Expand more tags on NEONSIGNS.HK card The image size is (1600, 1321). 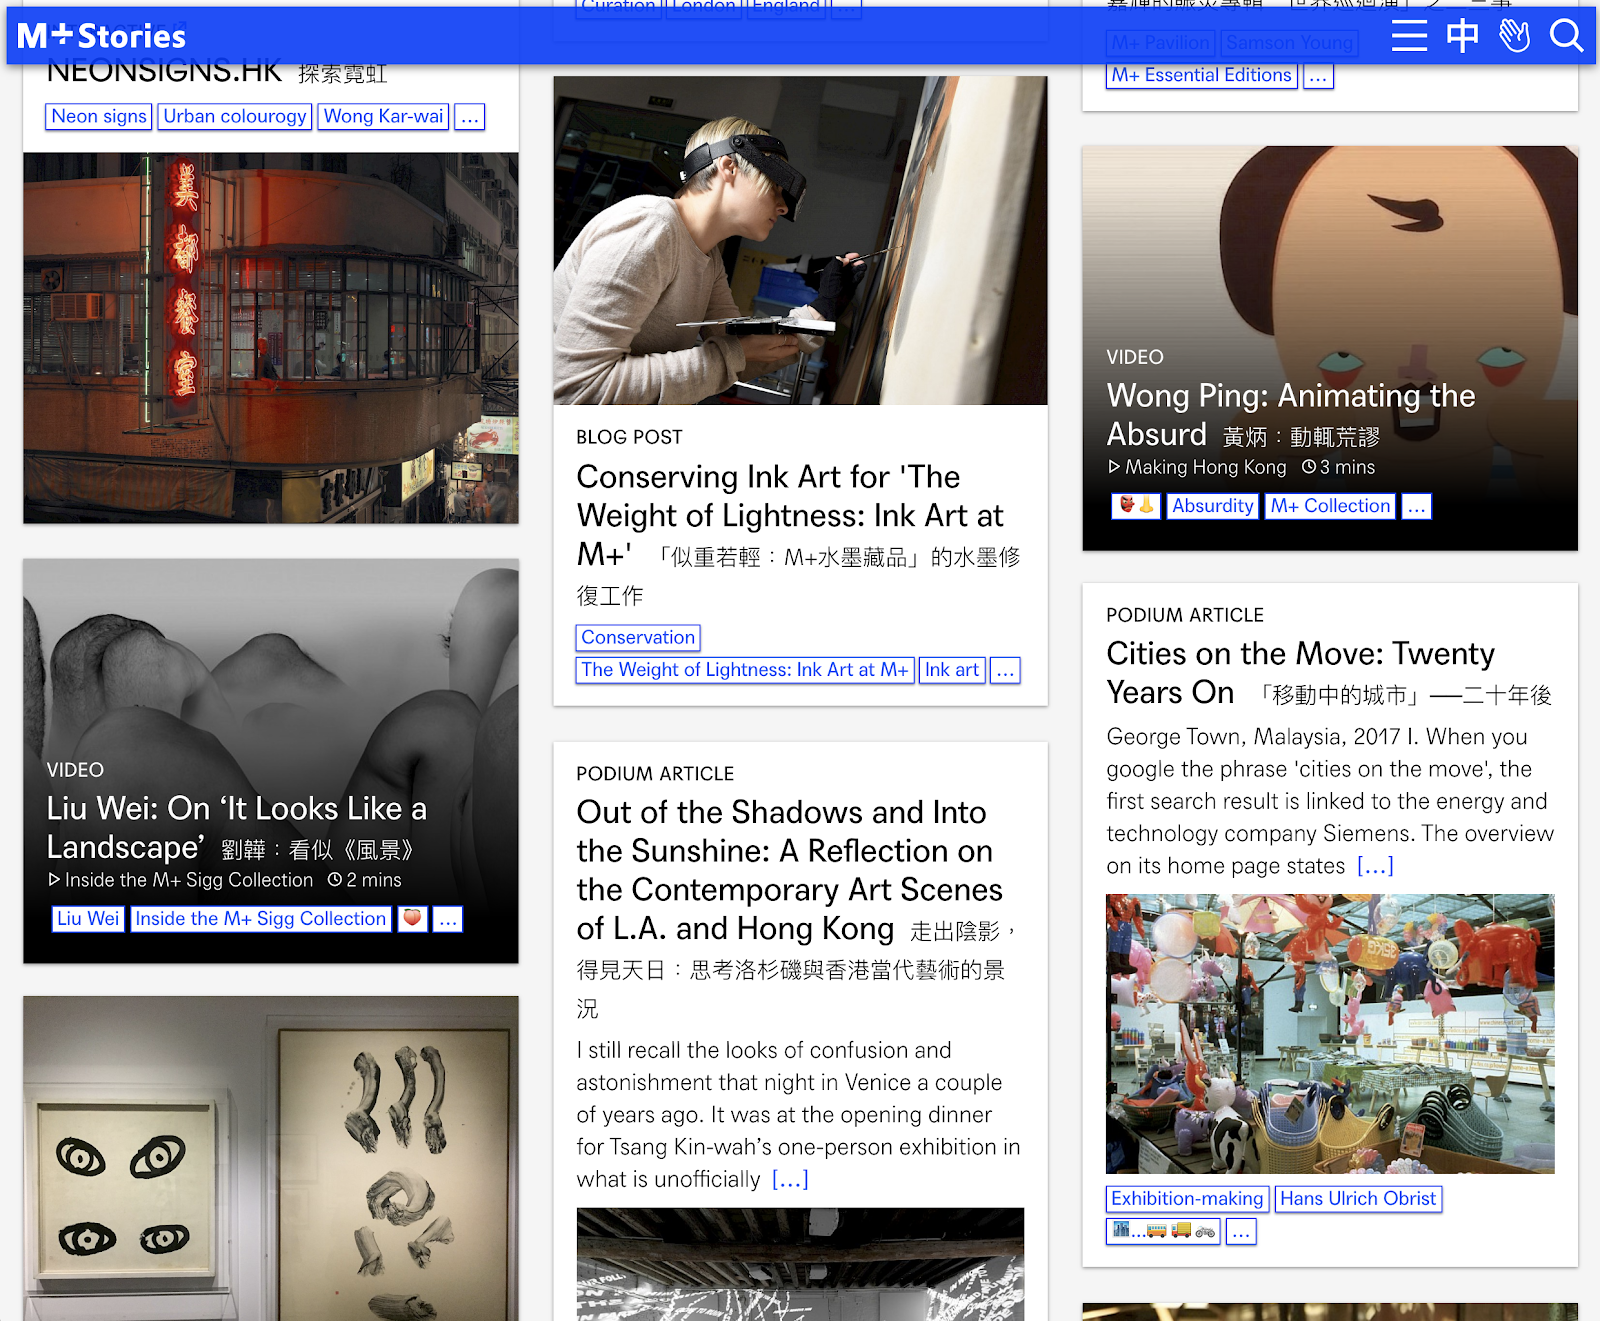coord(470,117)
